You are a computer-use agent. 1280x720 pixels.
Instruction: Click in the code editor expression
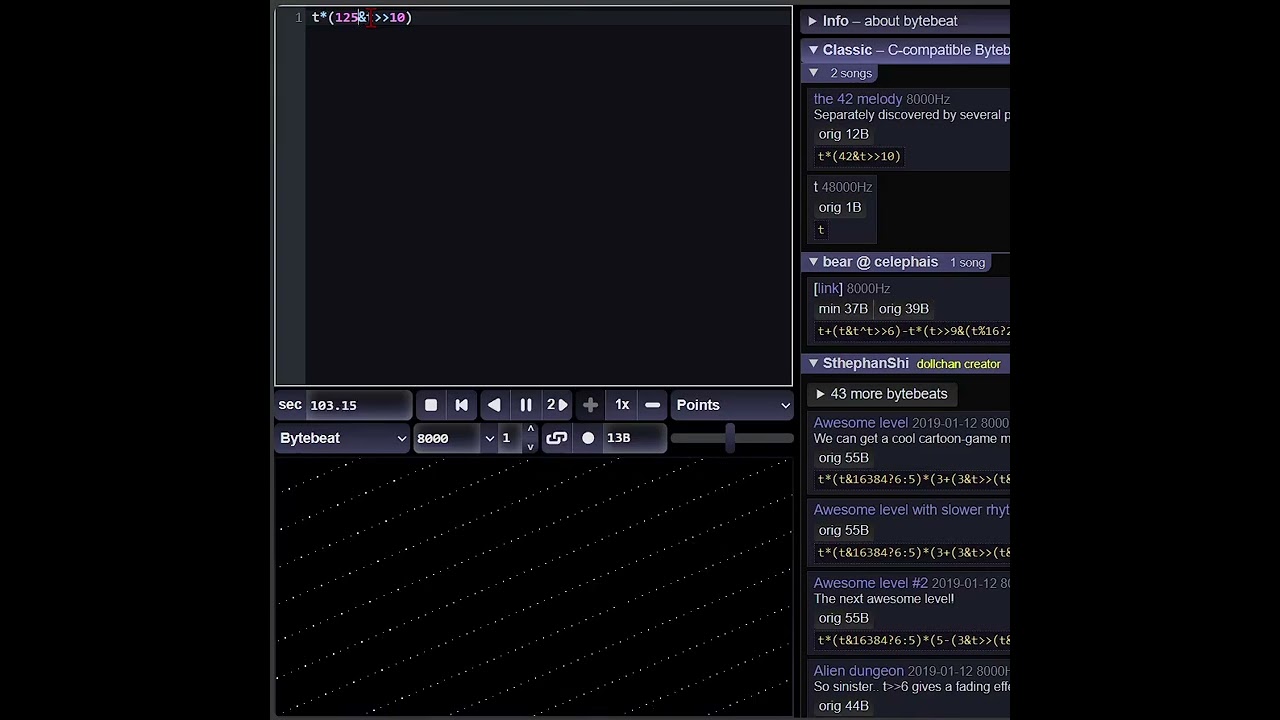click(362, 17)
